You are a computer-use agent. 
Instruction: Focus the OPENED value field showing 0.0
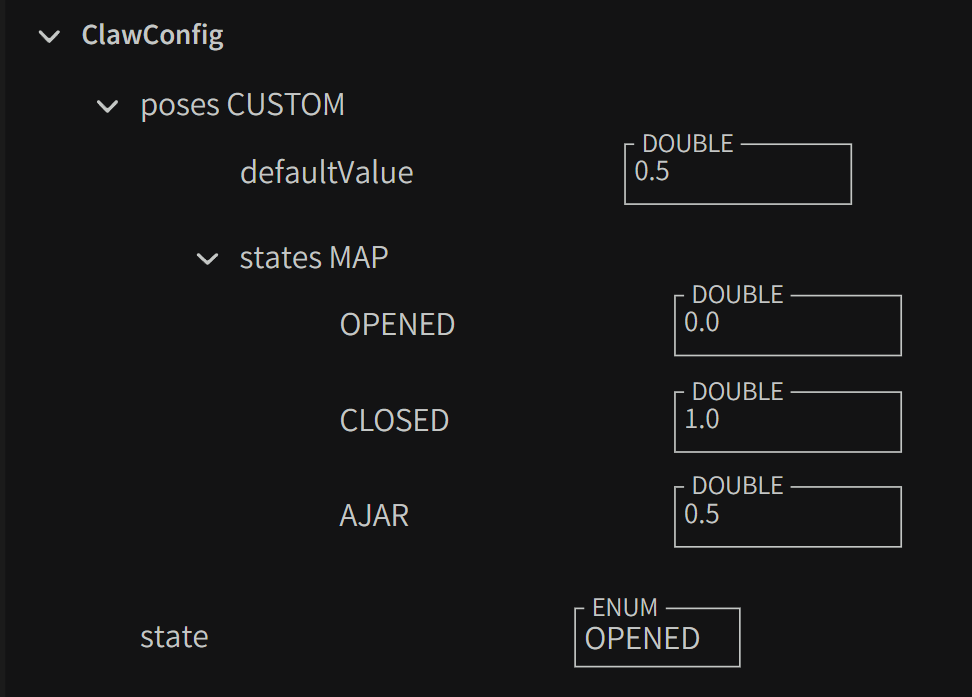tap(787, 325)
